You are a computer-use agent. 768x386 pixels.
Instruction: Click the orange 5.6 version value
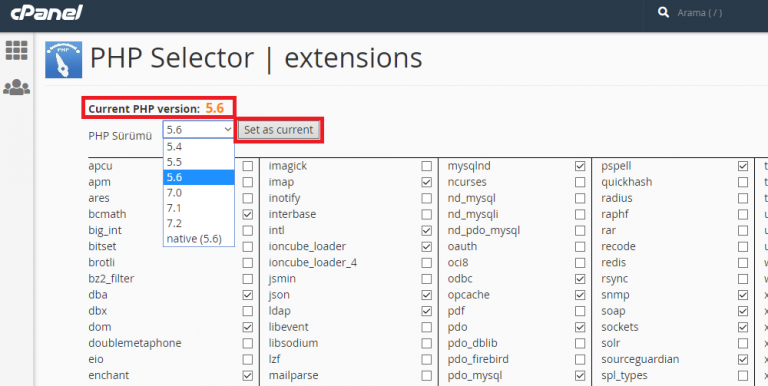(215, 108)
